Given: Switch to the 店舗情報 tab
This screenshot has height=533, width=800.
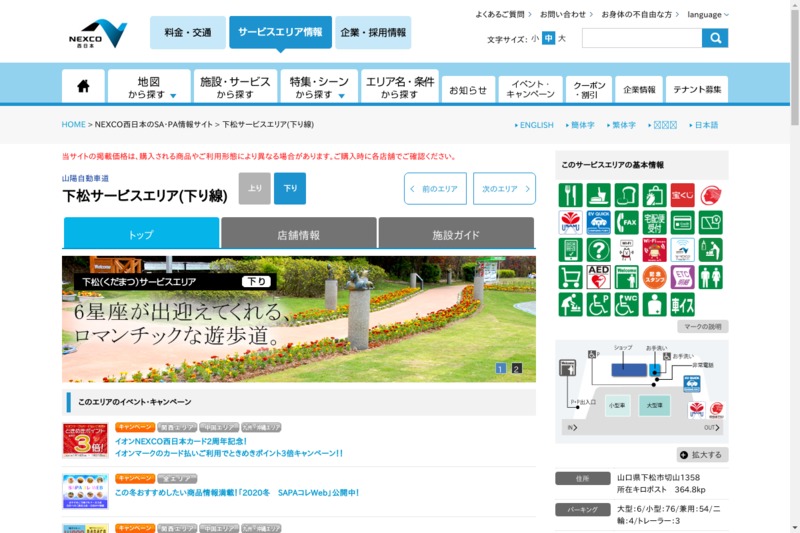Looking at the screenshot, I should tap(298, 234).
